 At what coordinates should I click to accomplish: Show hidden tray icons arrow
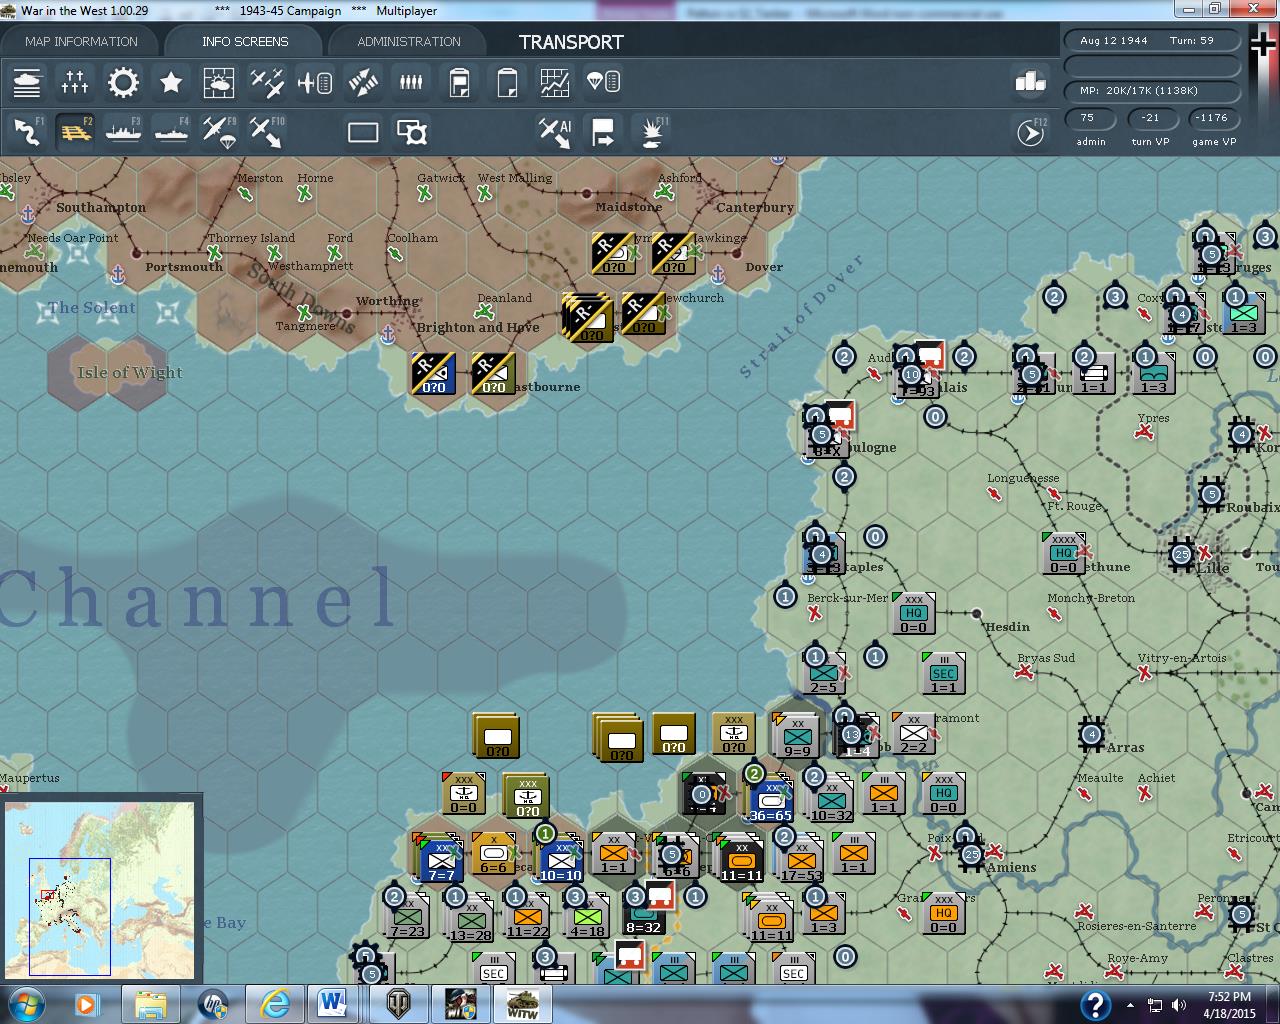tap(1130, 1005)
